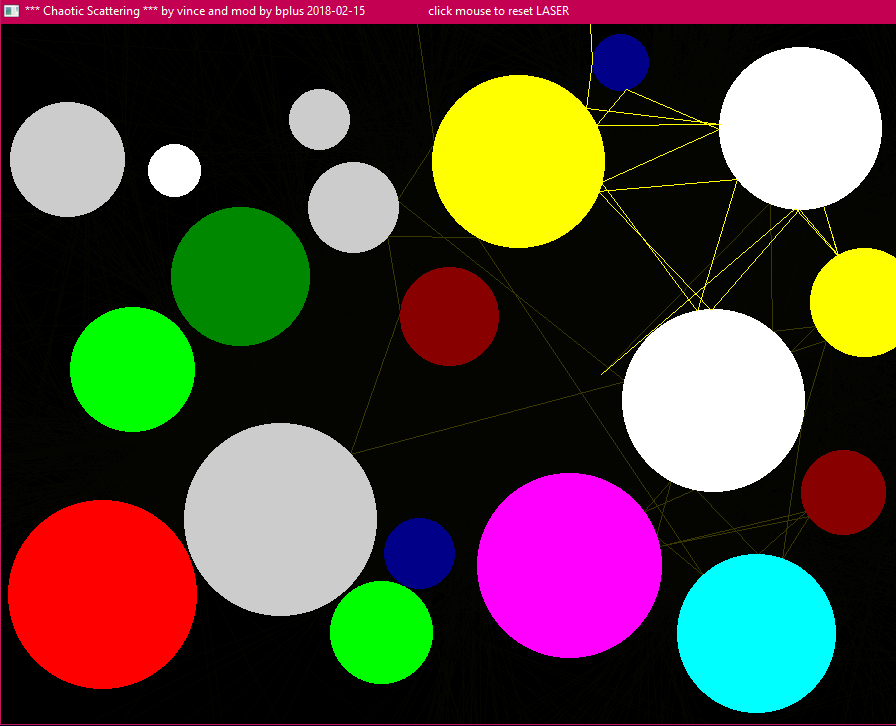Click the magenta circle
The height and width of the screenshot is (726, 896).
click(x=569, y=565)
